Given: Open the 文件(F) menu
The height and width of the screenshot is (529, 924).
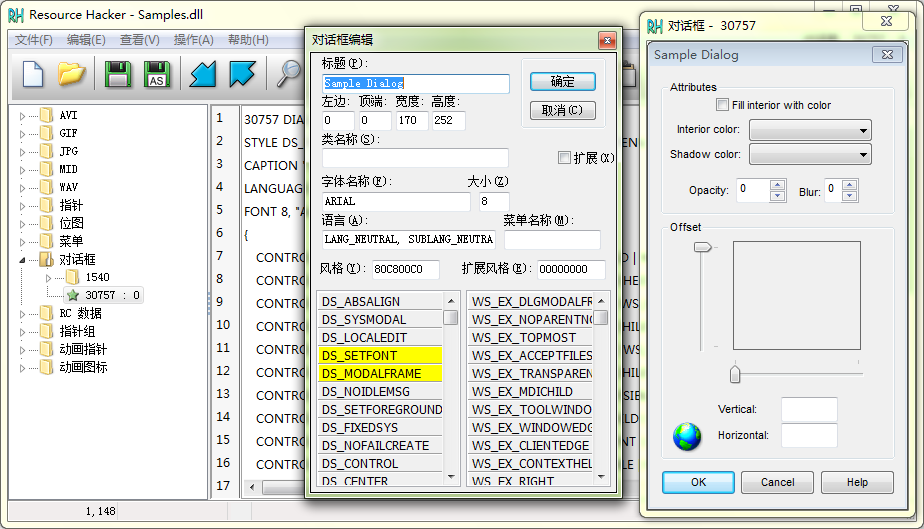Looking at the screenshot, I should [x=33, y=40].
